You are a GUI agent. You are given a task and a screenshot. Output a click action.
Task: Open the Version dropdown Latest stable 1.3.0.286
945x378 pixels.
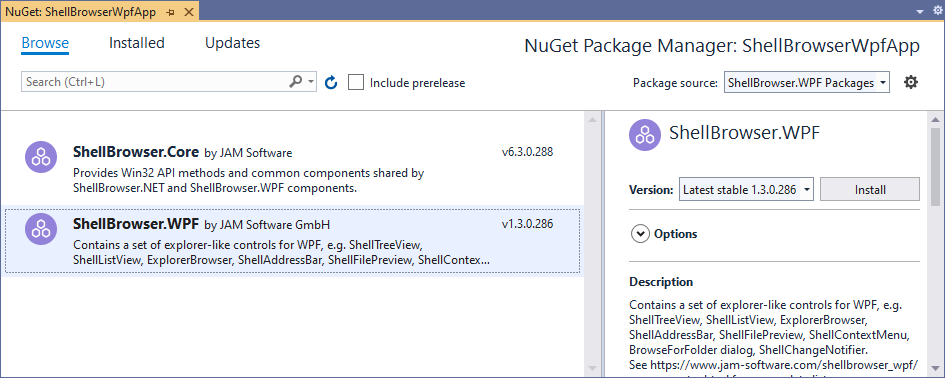(747, 189)
